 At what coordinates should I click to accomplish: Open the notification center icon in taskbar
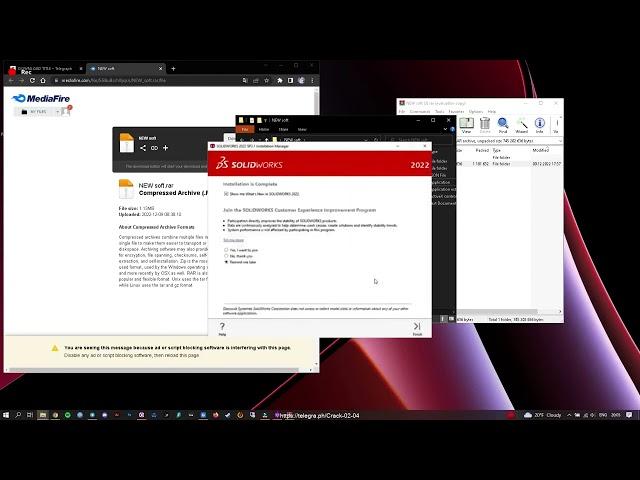click(629, 415)
